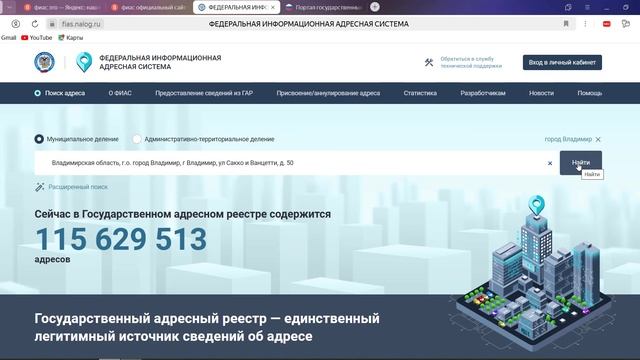Viewport: 640px width, 360px height.
Task: Click the ФЕДЕРАЛЬНАЯ ИНФОРМАЦИОННАЯ АДРЕСНАЯ СИСТЕМА site title
Action: point(160,62)
